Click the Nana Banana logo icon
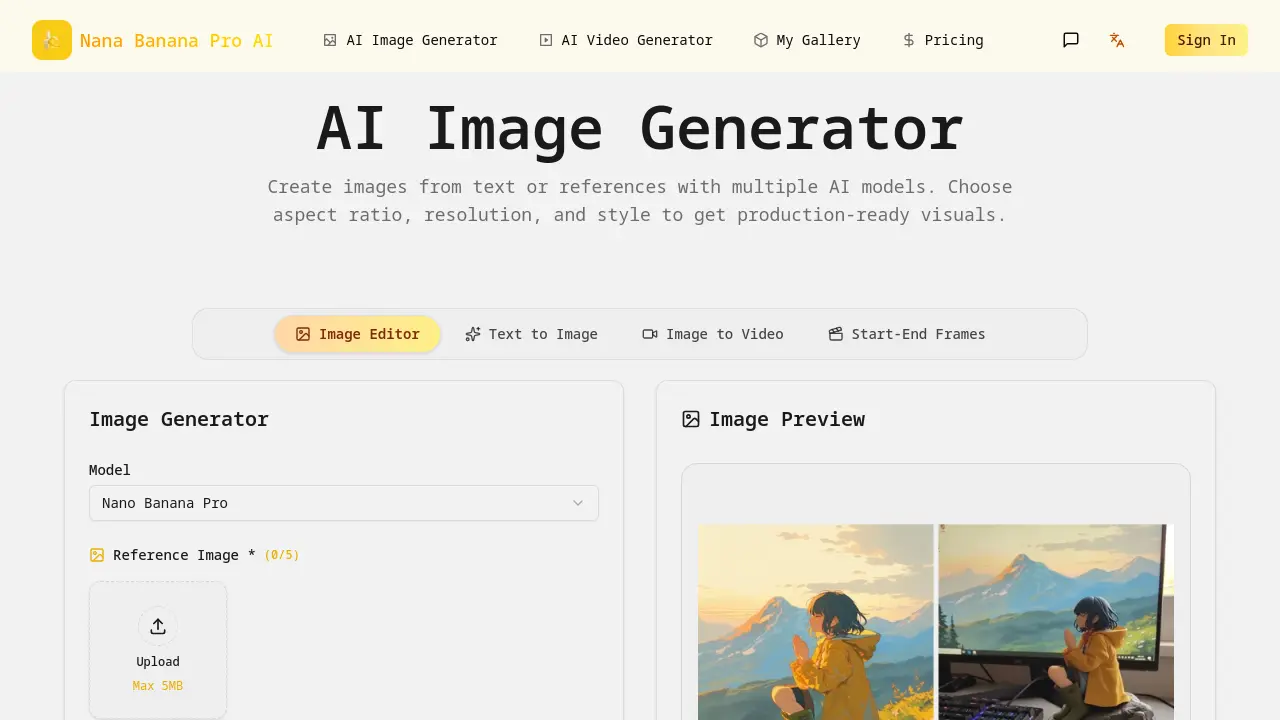 (52, 40)
